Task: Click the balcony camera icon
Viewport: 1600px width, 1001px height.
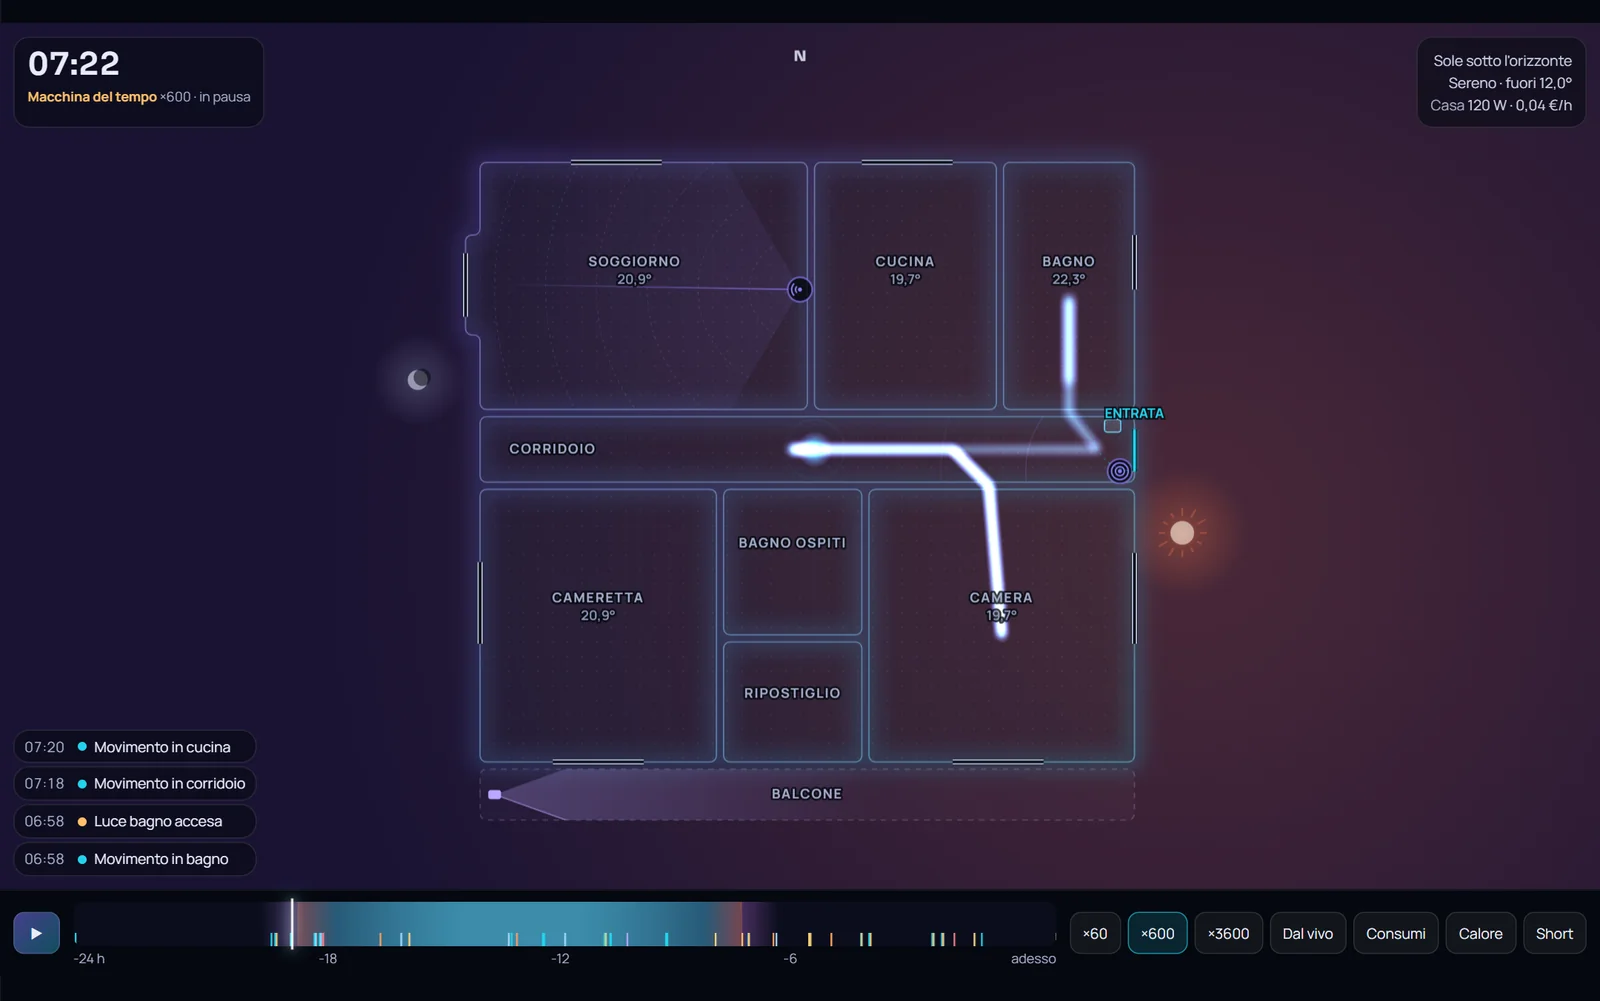Action: (x=494, y=794)
